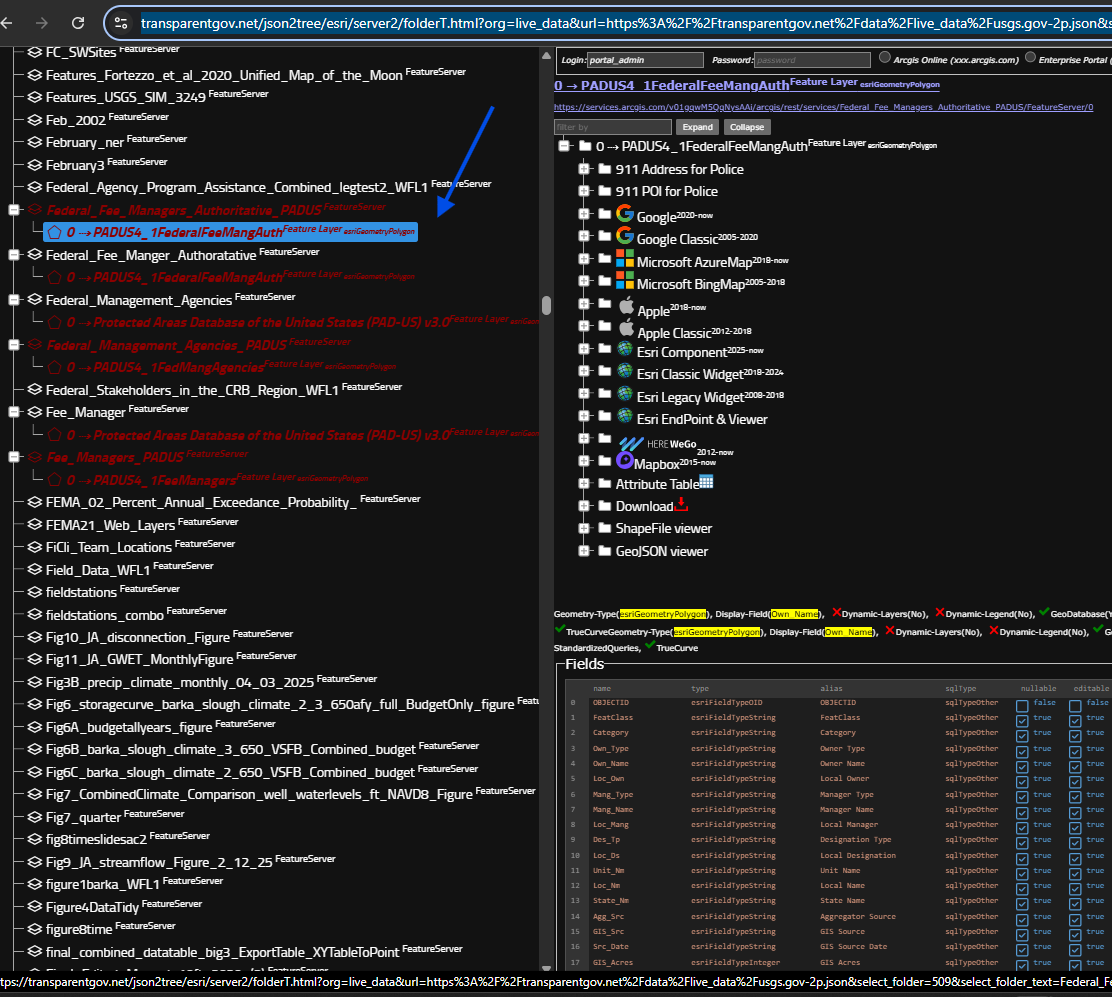Collapse the Federal_Fee_Managers_Authoritative_PADUS service node
Viewport: 1112px width, 997px height.
(14, 210)
